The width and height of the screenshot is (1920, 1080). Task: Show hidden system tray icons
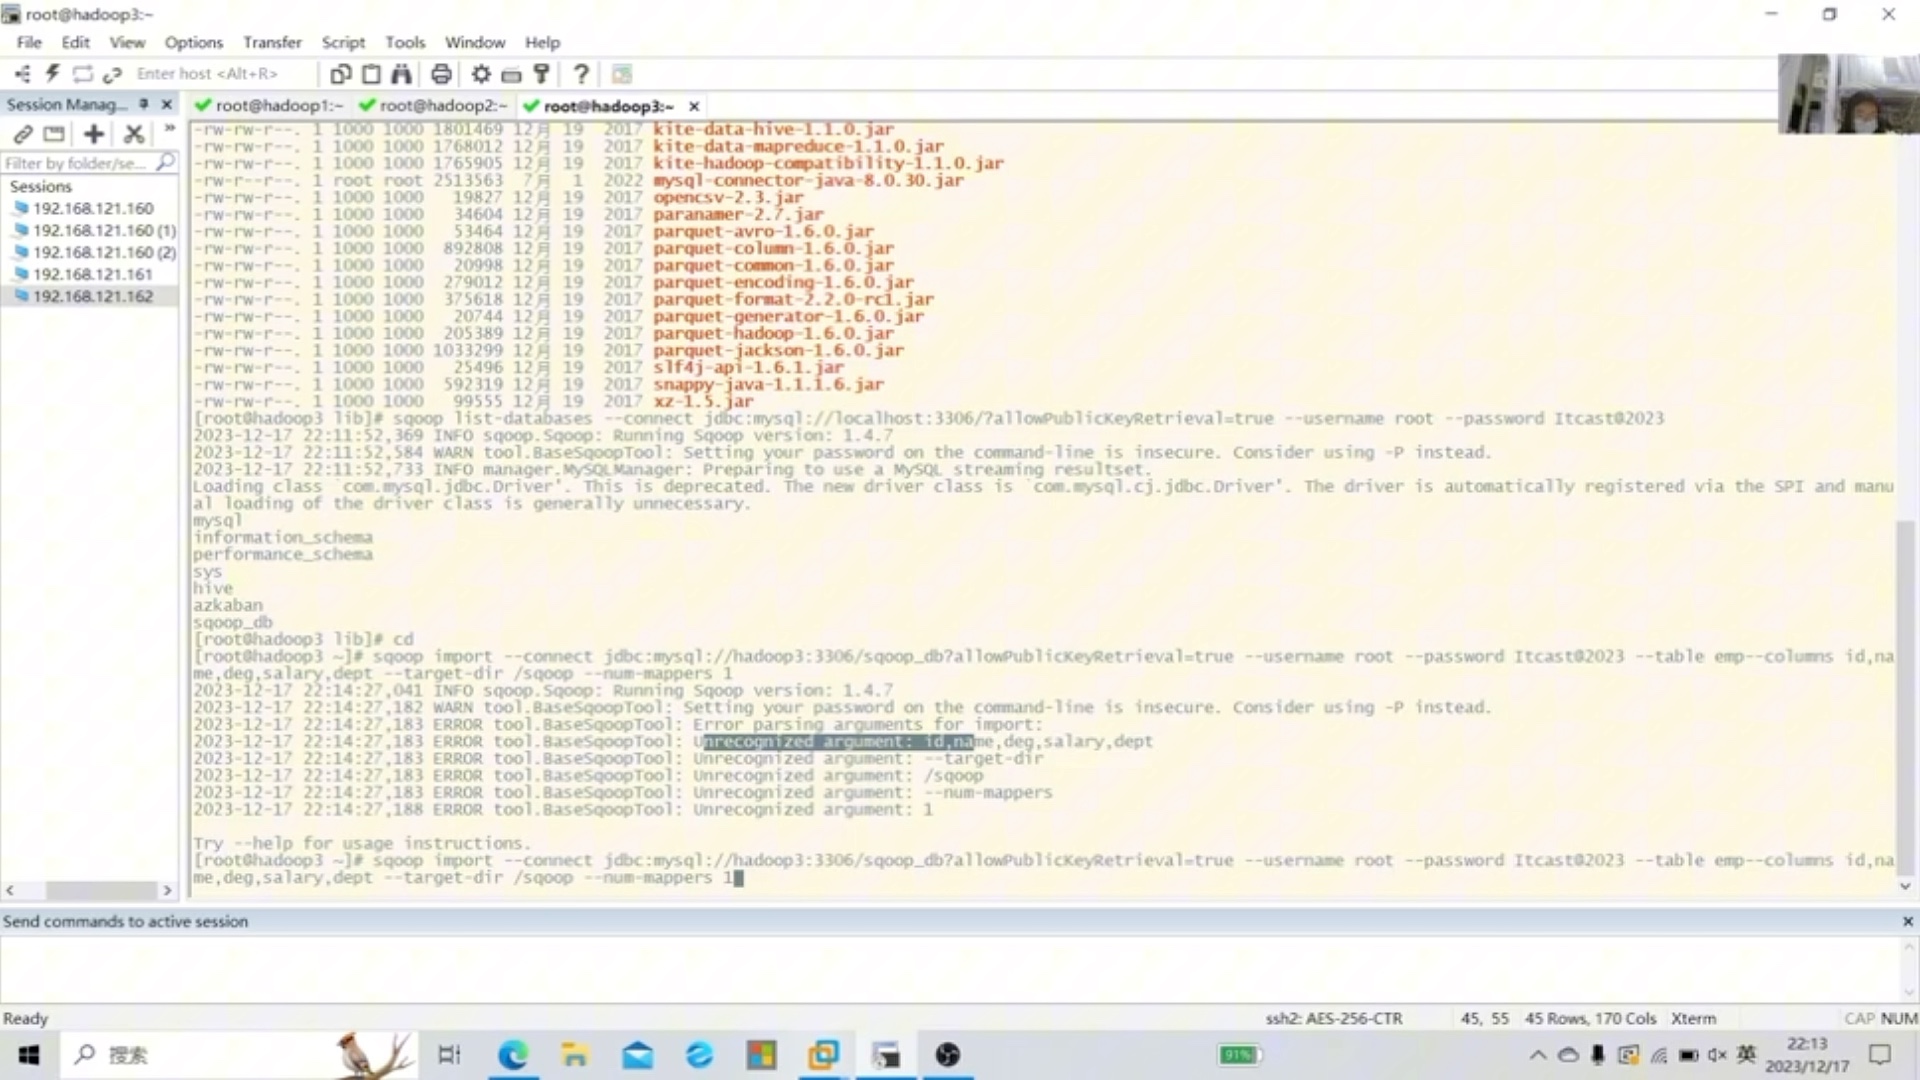click(1537, 1055)
